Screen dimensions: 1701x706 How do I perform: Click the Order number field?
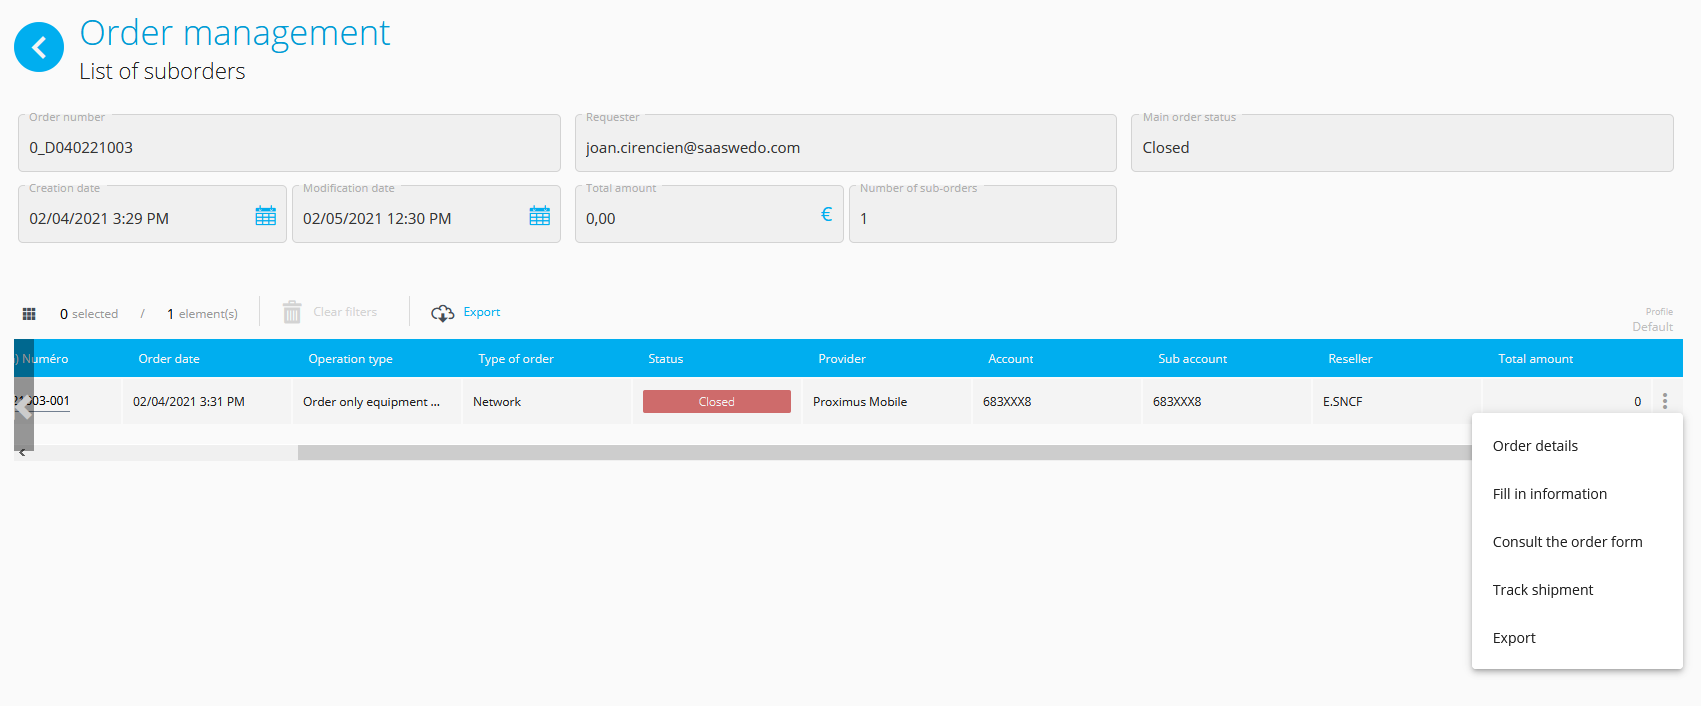(289, 147)
